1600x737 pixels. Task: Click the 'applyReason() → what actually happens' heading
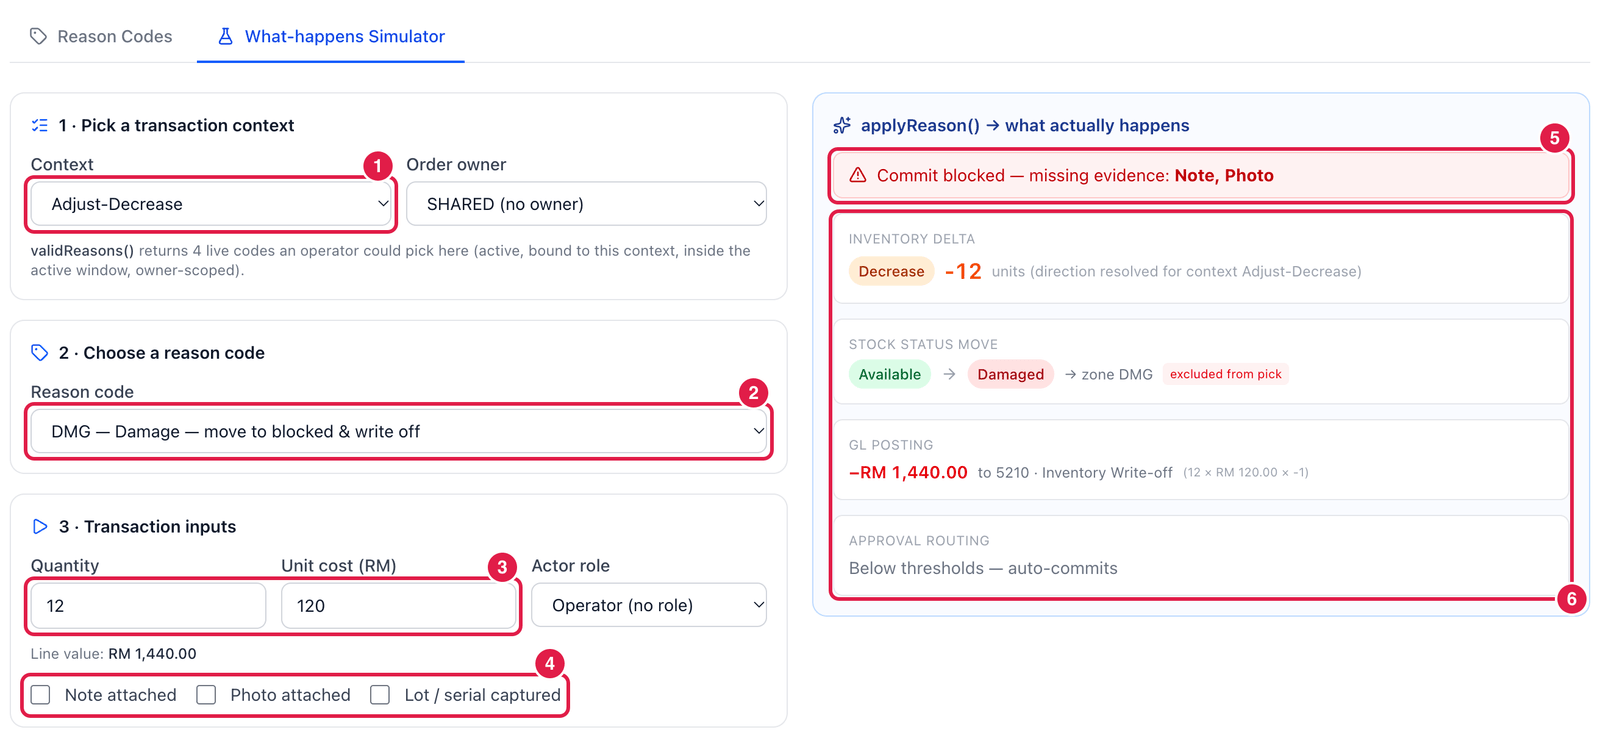(1025, 125)
